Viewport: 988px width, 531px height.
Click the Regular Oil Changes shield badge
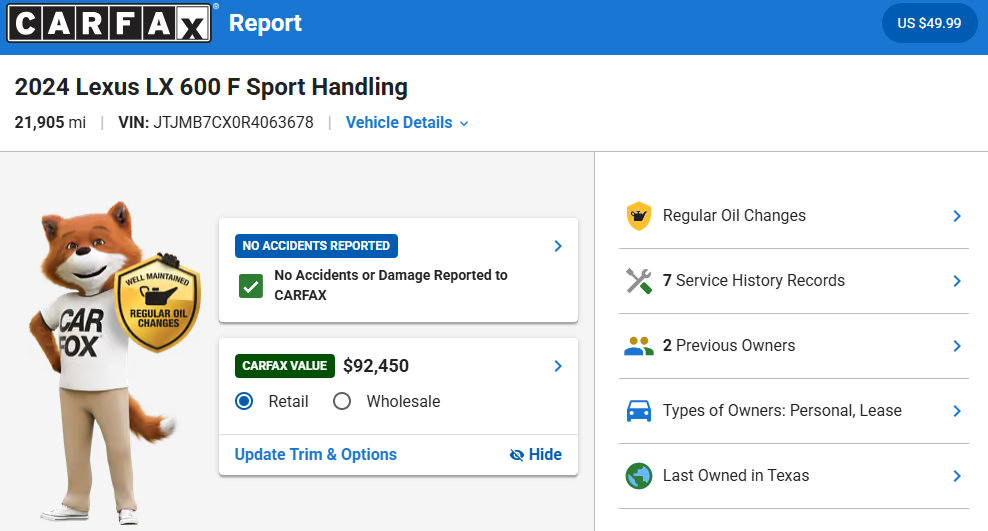tap(158, 304)
